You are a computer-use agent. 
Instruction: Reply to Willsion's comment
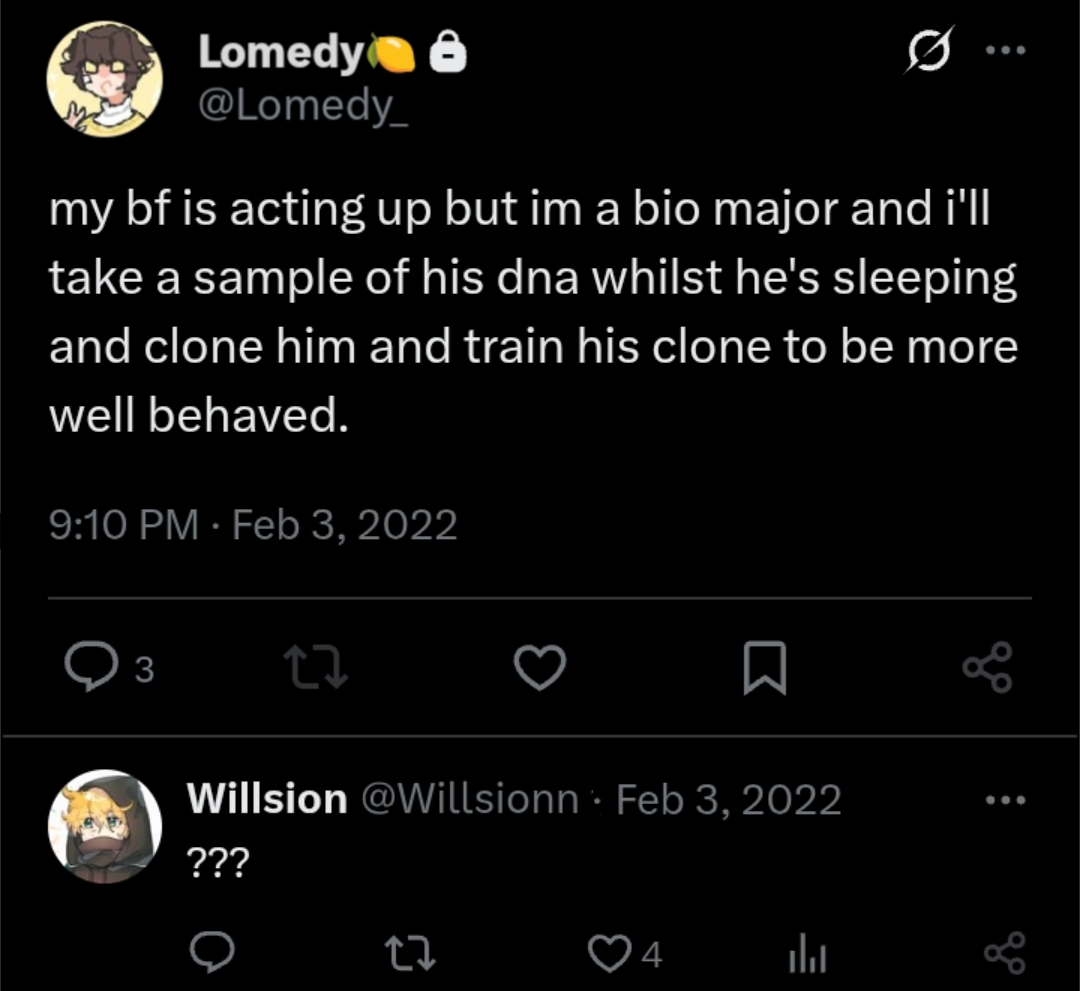212,952
